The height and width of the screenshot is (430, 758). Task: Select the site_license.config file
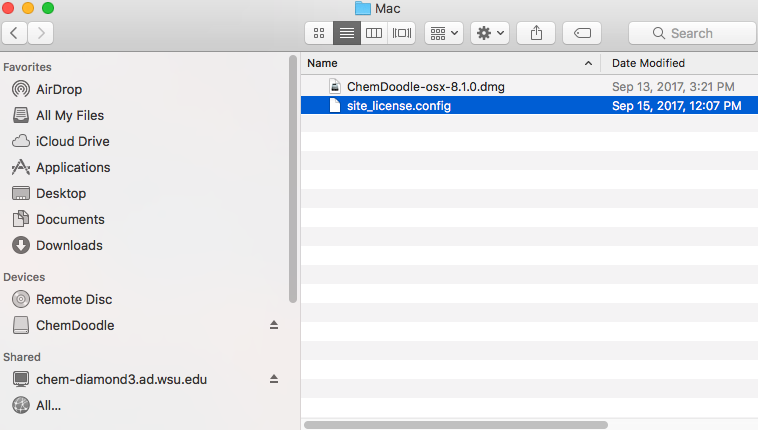click(x=398, y=105)
